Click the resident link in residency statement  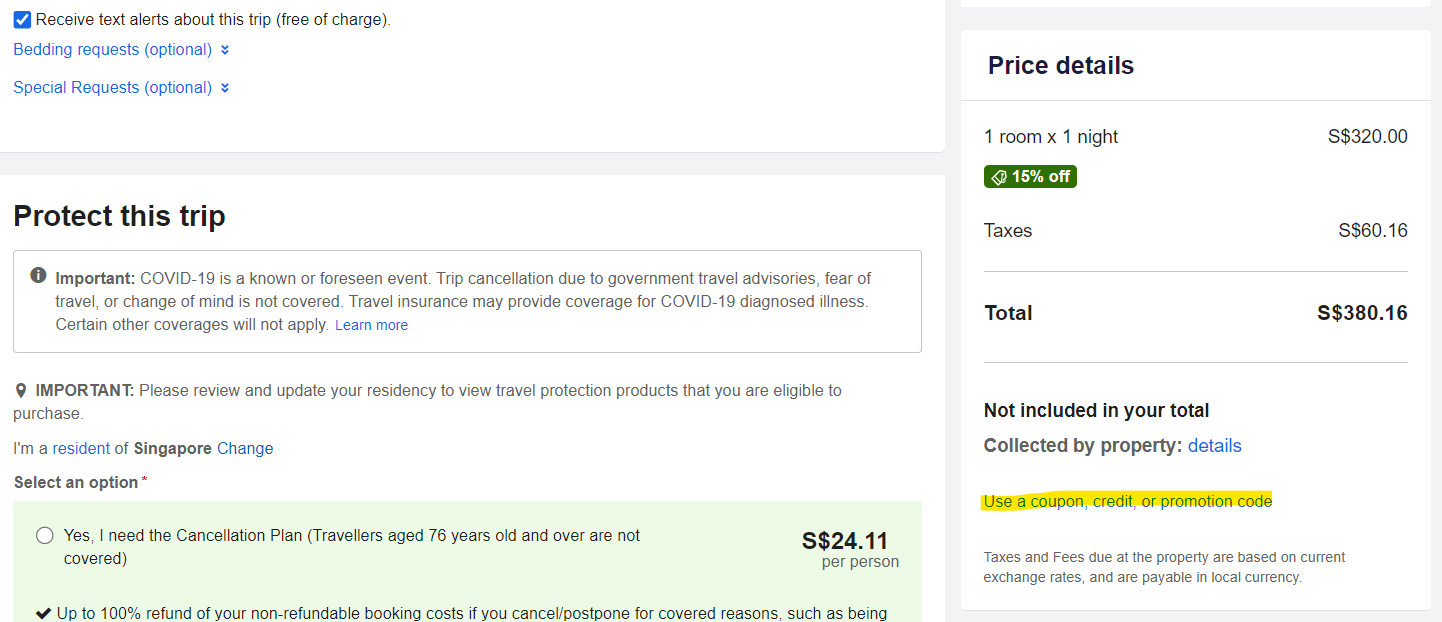[x=78, y=448]
